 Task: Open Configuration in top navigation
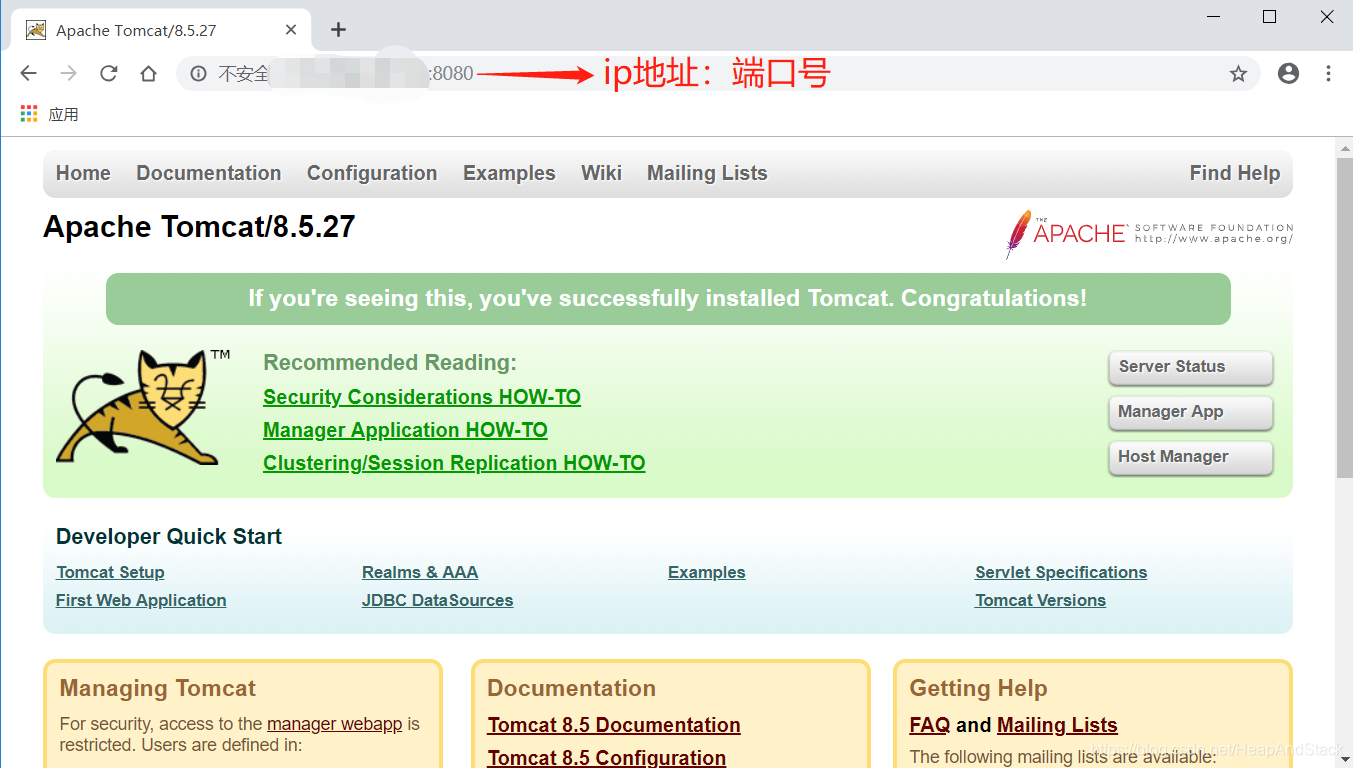(x=372, y=173)
